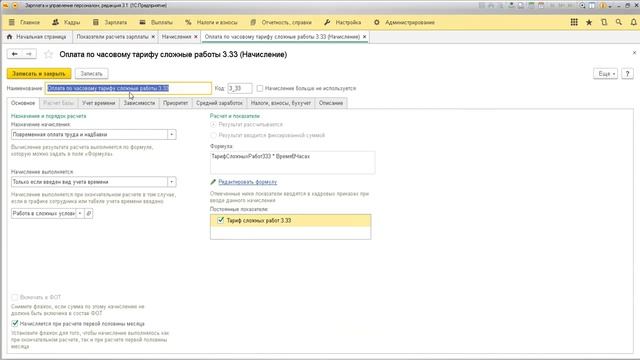
Task: Open the Выплаты menu section
Action: click(162, 22)
